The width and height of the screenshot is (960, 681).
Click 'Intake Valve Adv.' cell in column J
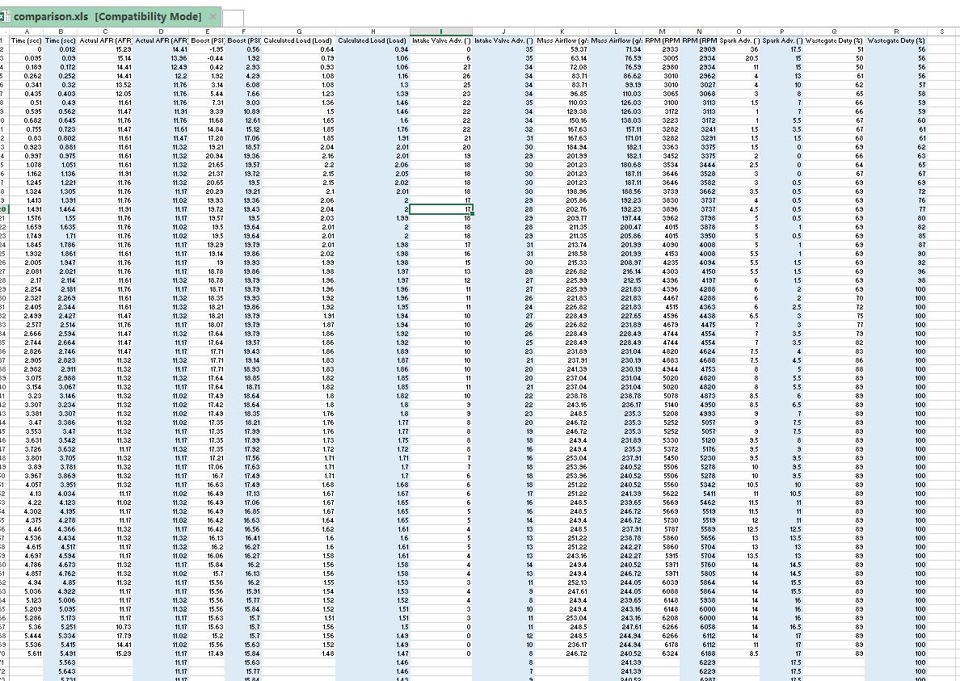click(504, 40)
